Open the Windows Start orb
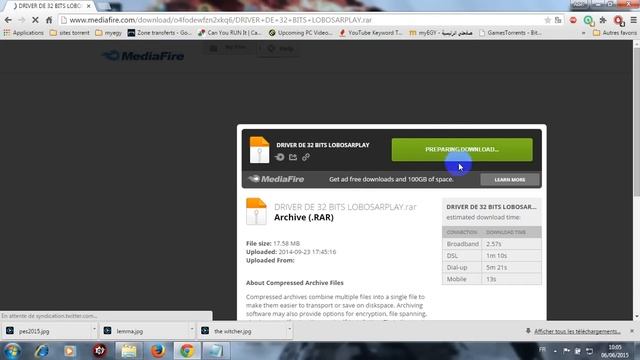This screenshot has width=640, height=360. coord(12,351)
